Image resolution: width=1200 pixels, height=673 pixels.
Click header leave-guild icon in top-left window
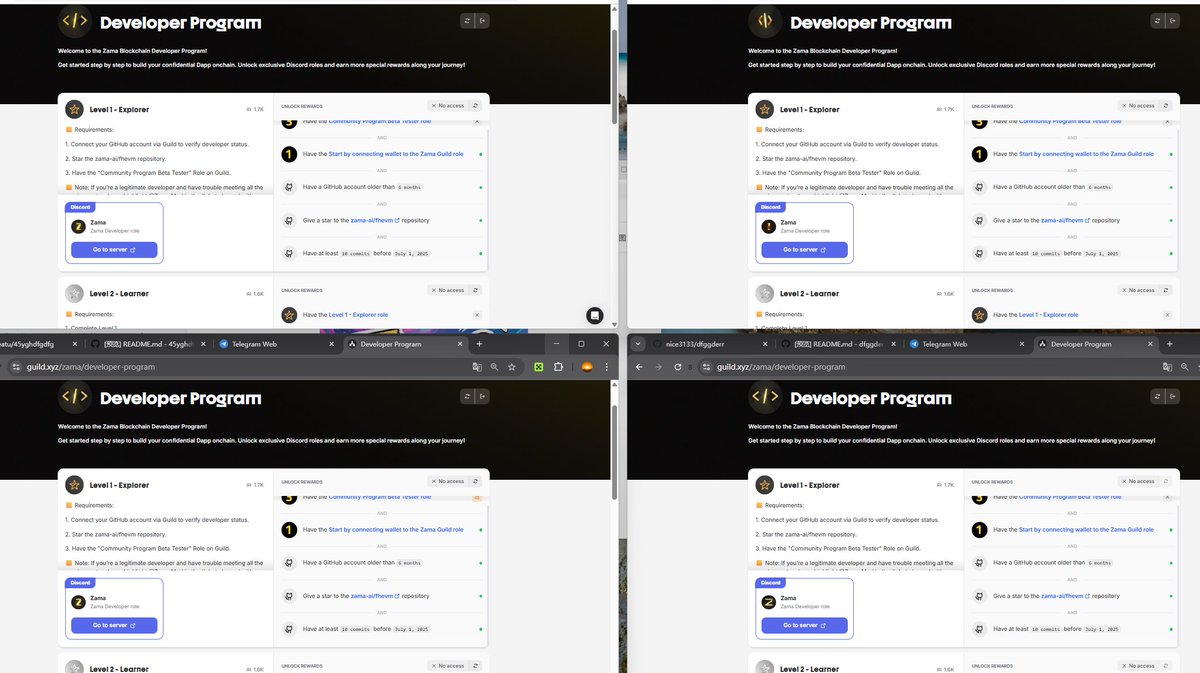click(482, 20)
